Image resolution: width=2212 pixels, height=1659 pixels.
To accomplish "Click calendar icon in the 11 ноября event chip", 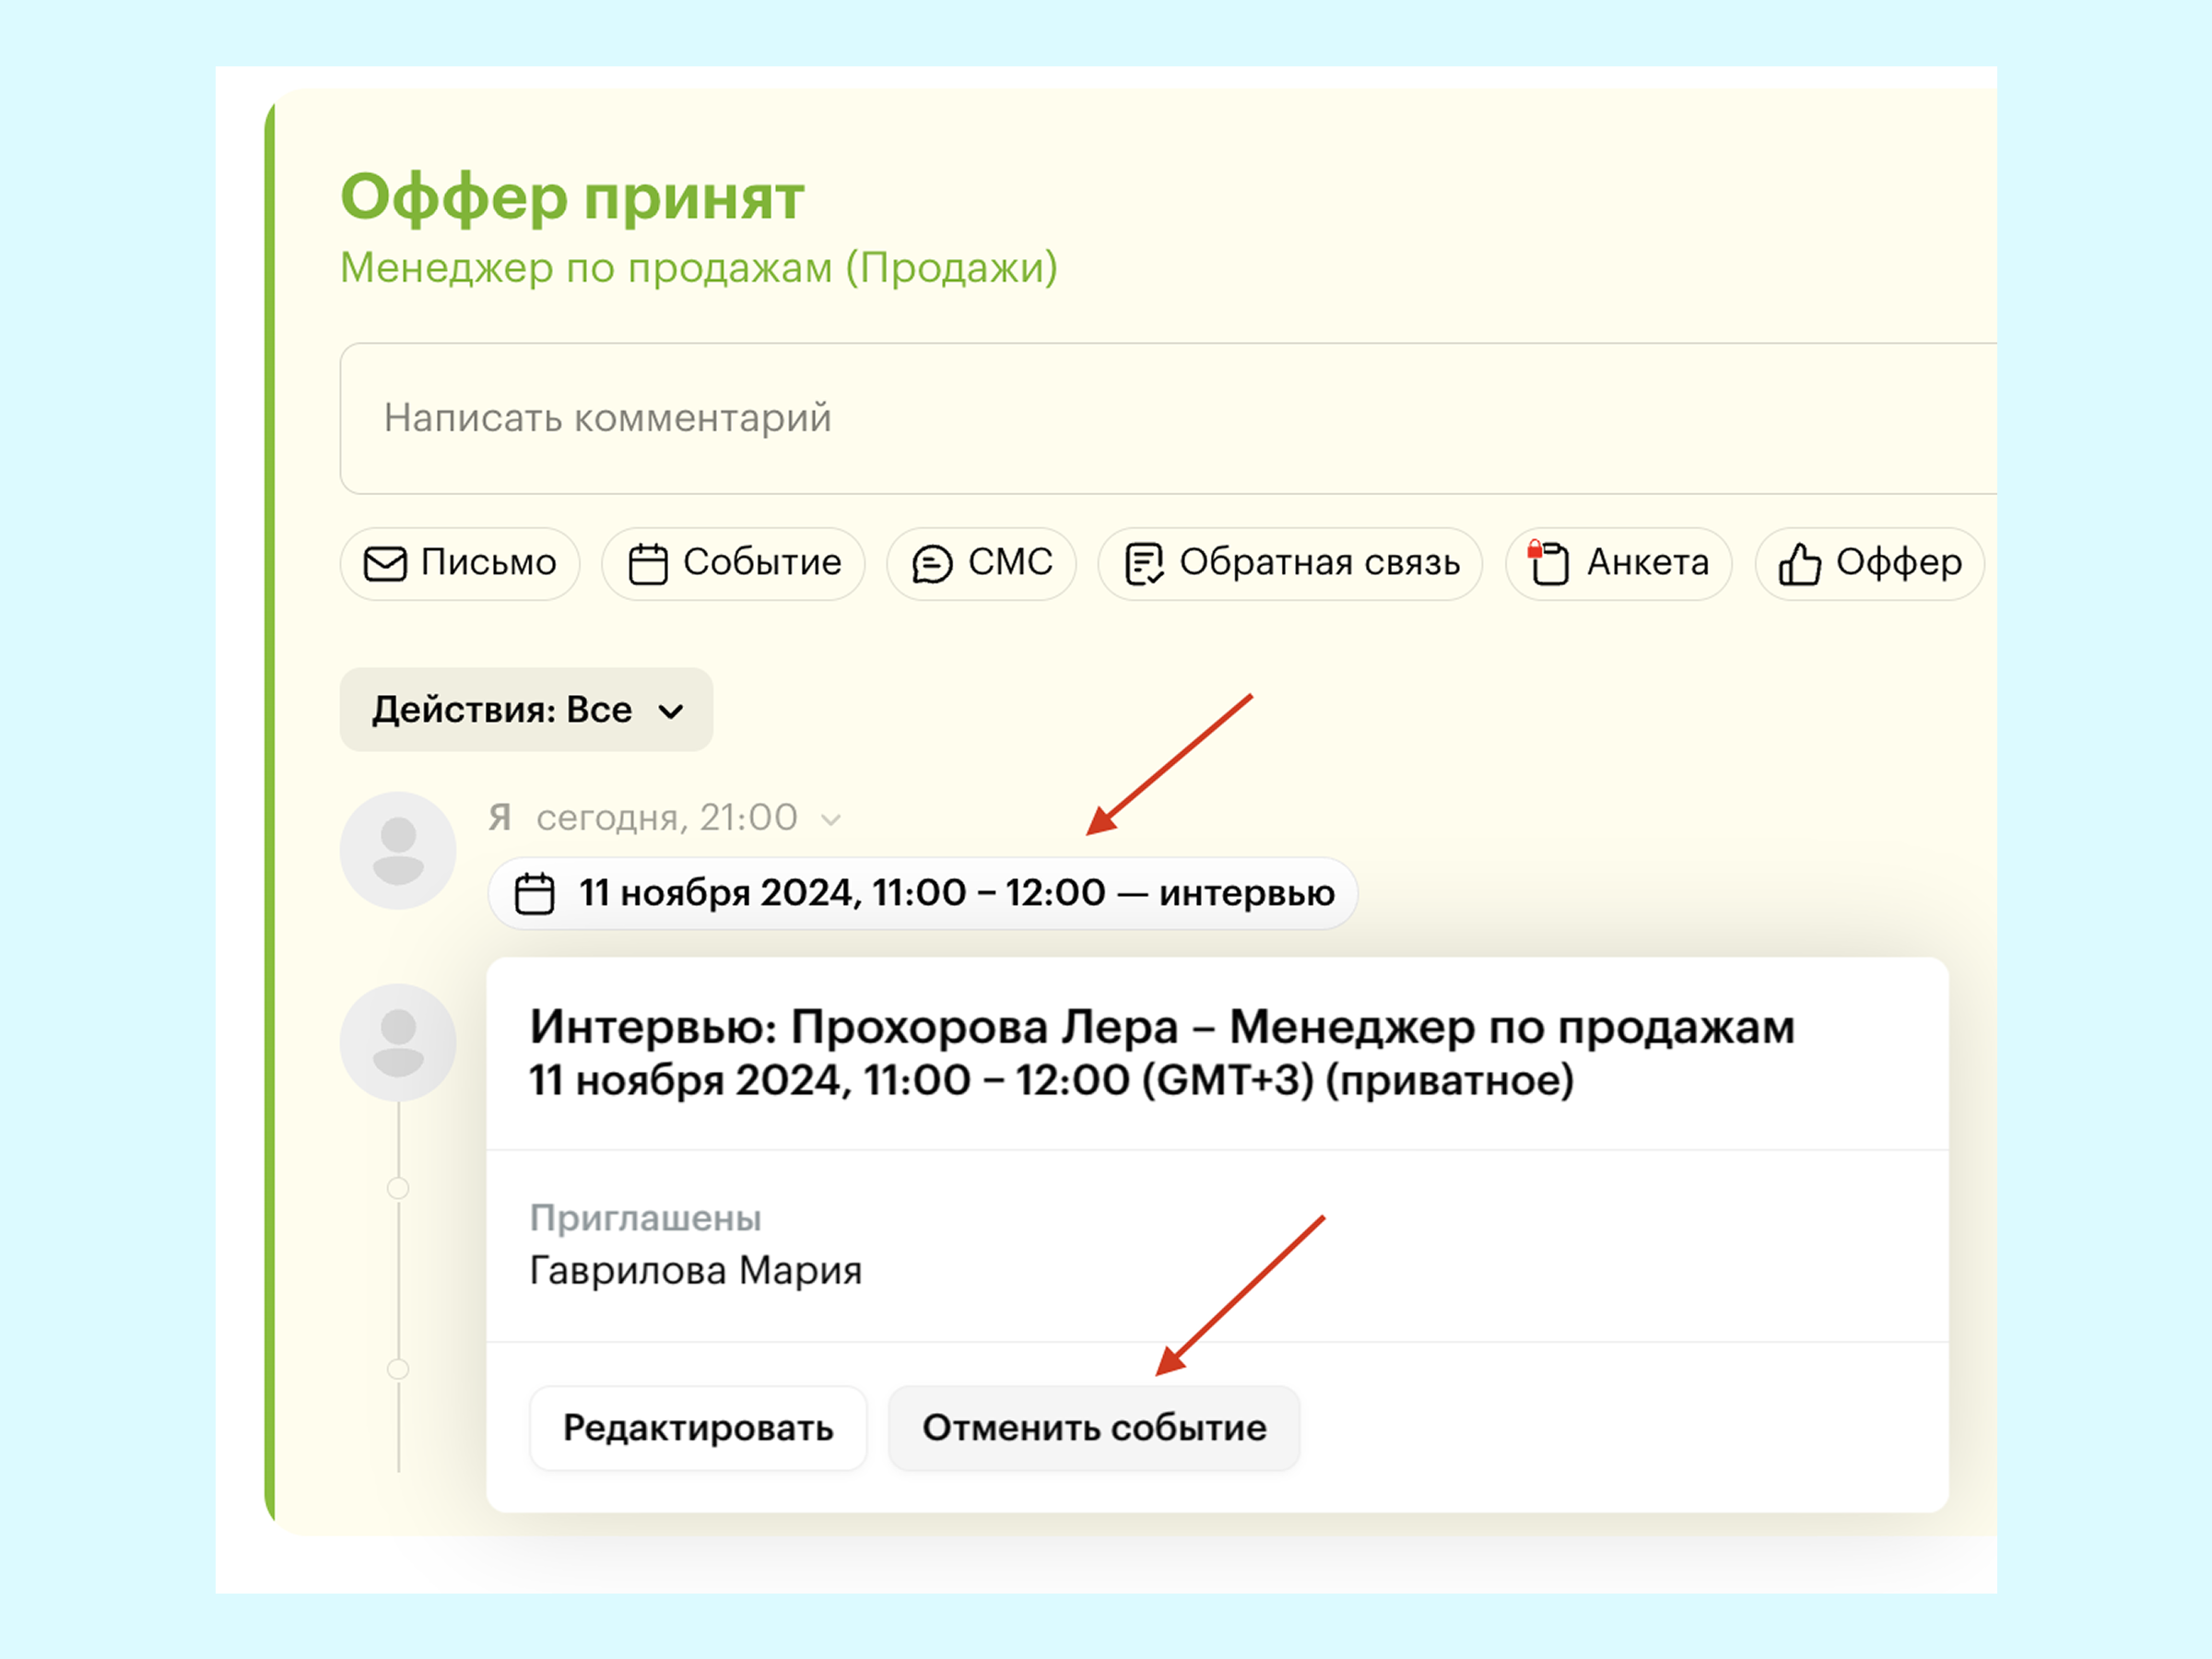I will pos(534,894).
